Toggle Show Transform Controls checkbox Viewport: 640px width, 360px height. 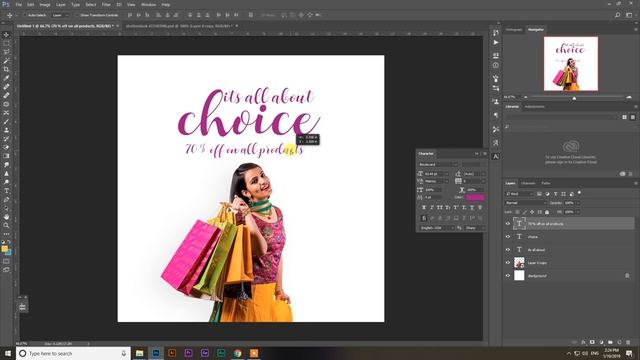click(x=78, y=15)
